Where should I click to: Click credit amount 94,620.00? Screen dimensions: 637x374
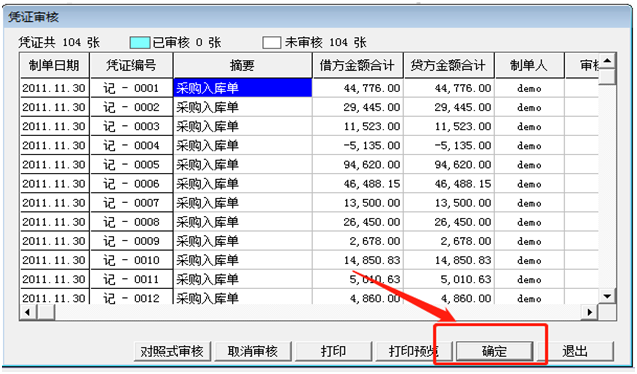click(x=463, y=164)
